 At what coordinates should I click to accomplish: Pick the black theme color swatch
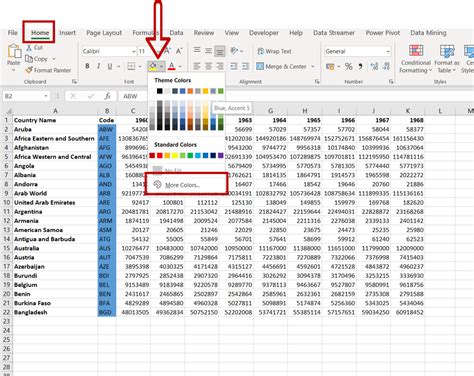tap(160, 91)
